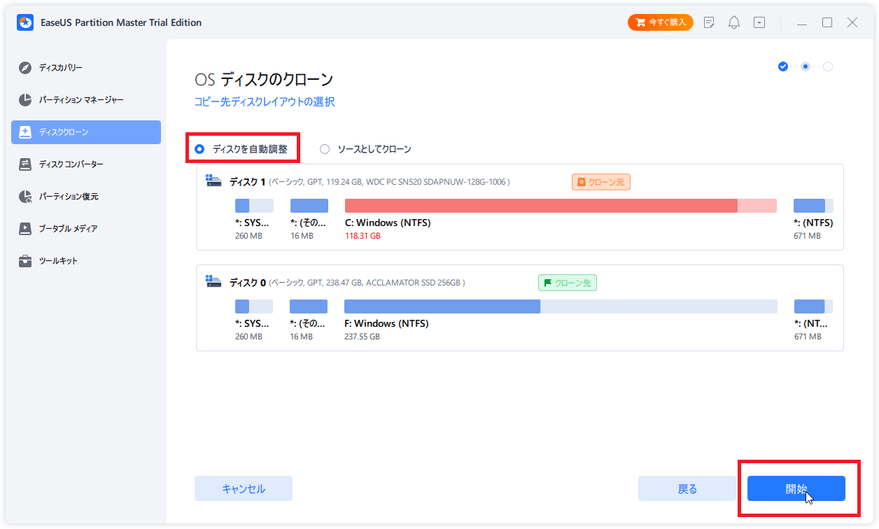
Task: Click the 戻る button
Action: tap(687, 489)
